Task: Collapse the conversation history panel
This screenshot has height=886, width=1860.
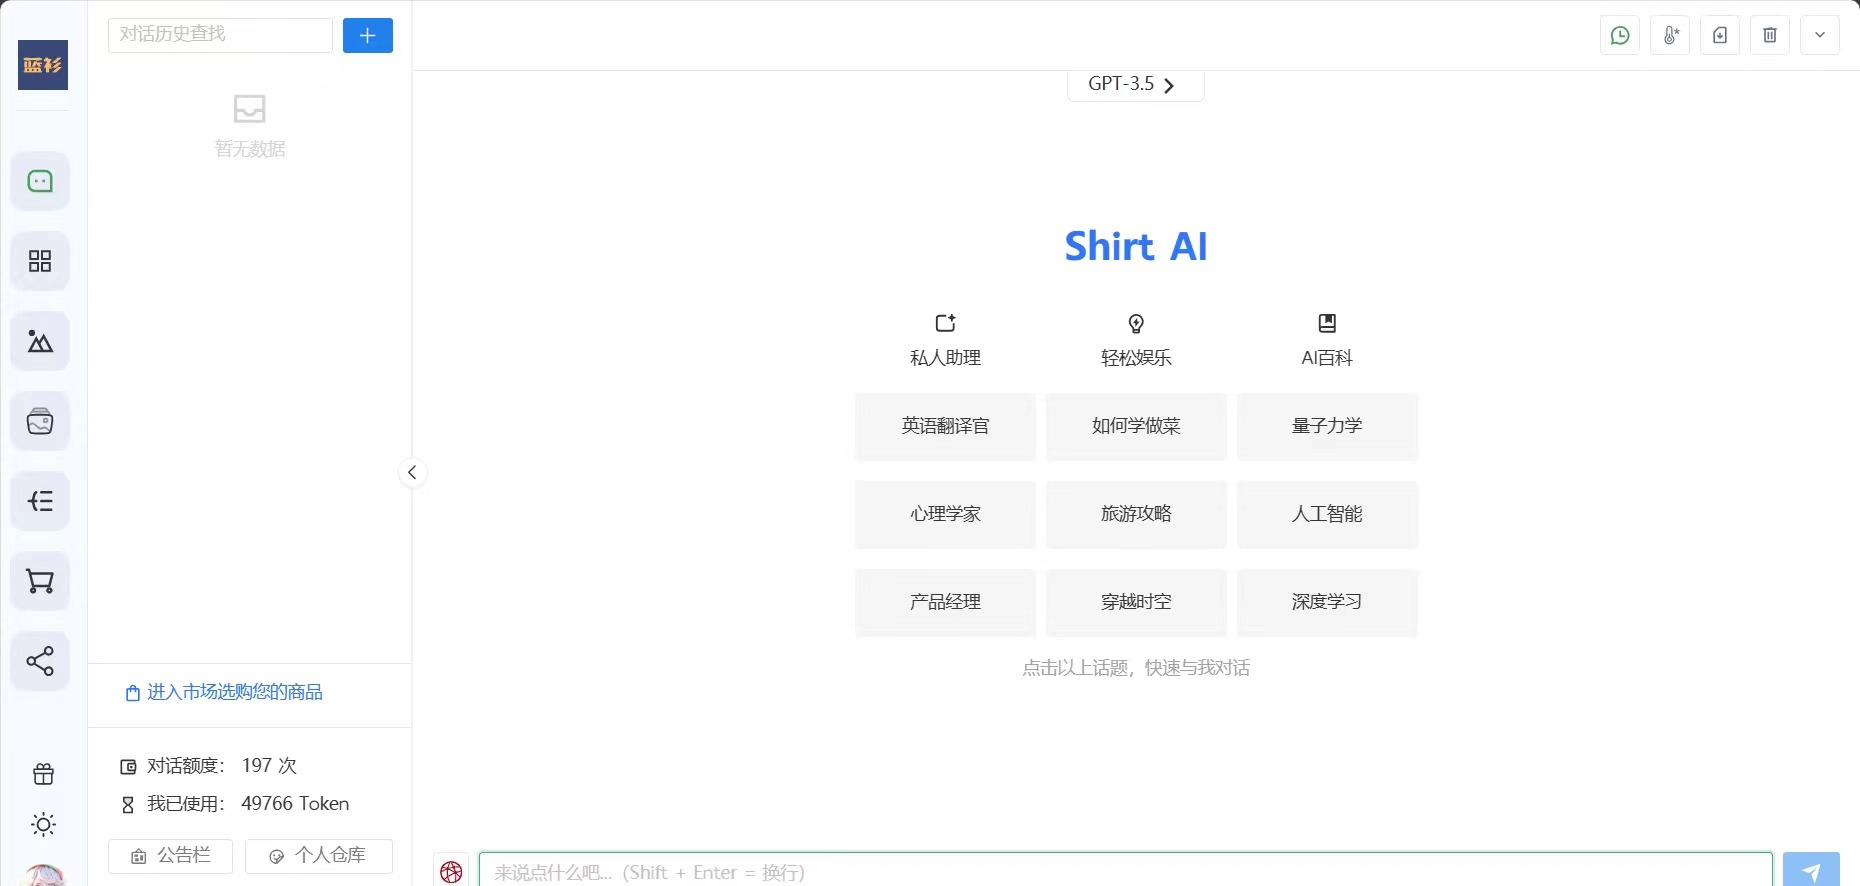Action: point(412,472)
